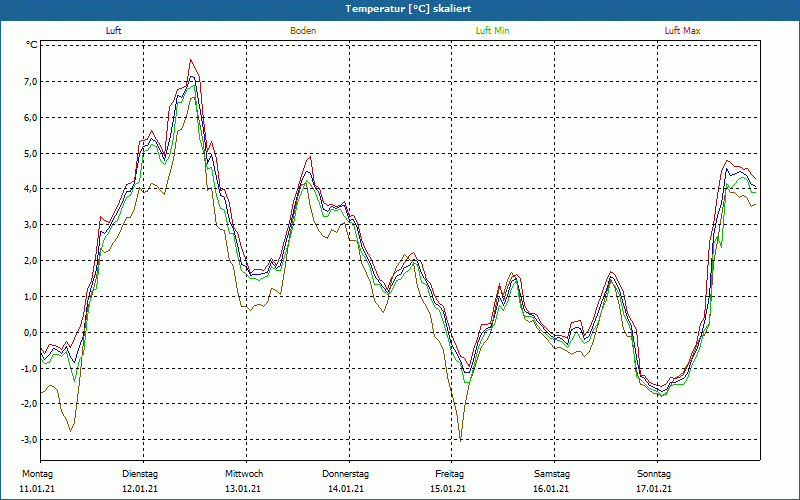Viewport: 800px width, 500px height.
Task: Click the '2,0' y-axis value
Action: tap(30, 261)
